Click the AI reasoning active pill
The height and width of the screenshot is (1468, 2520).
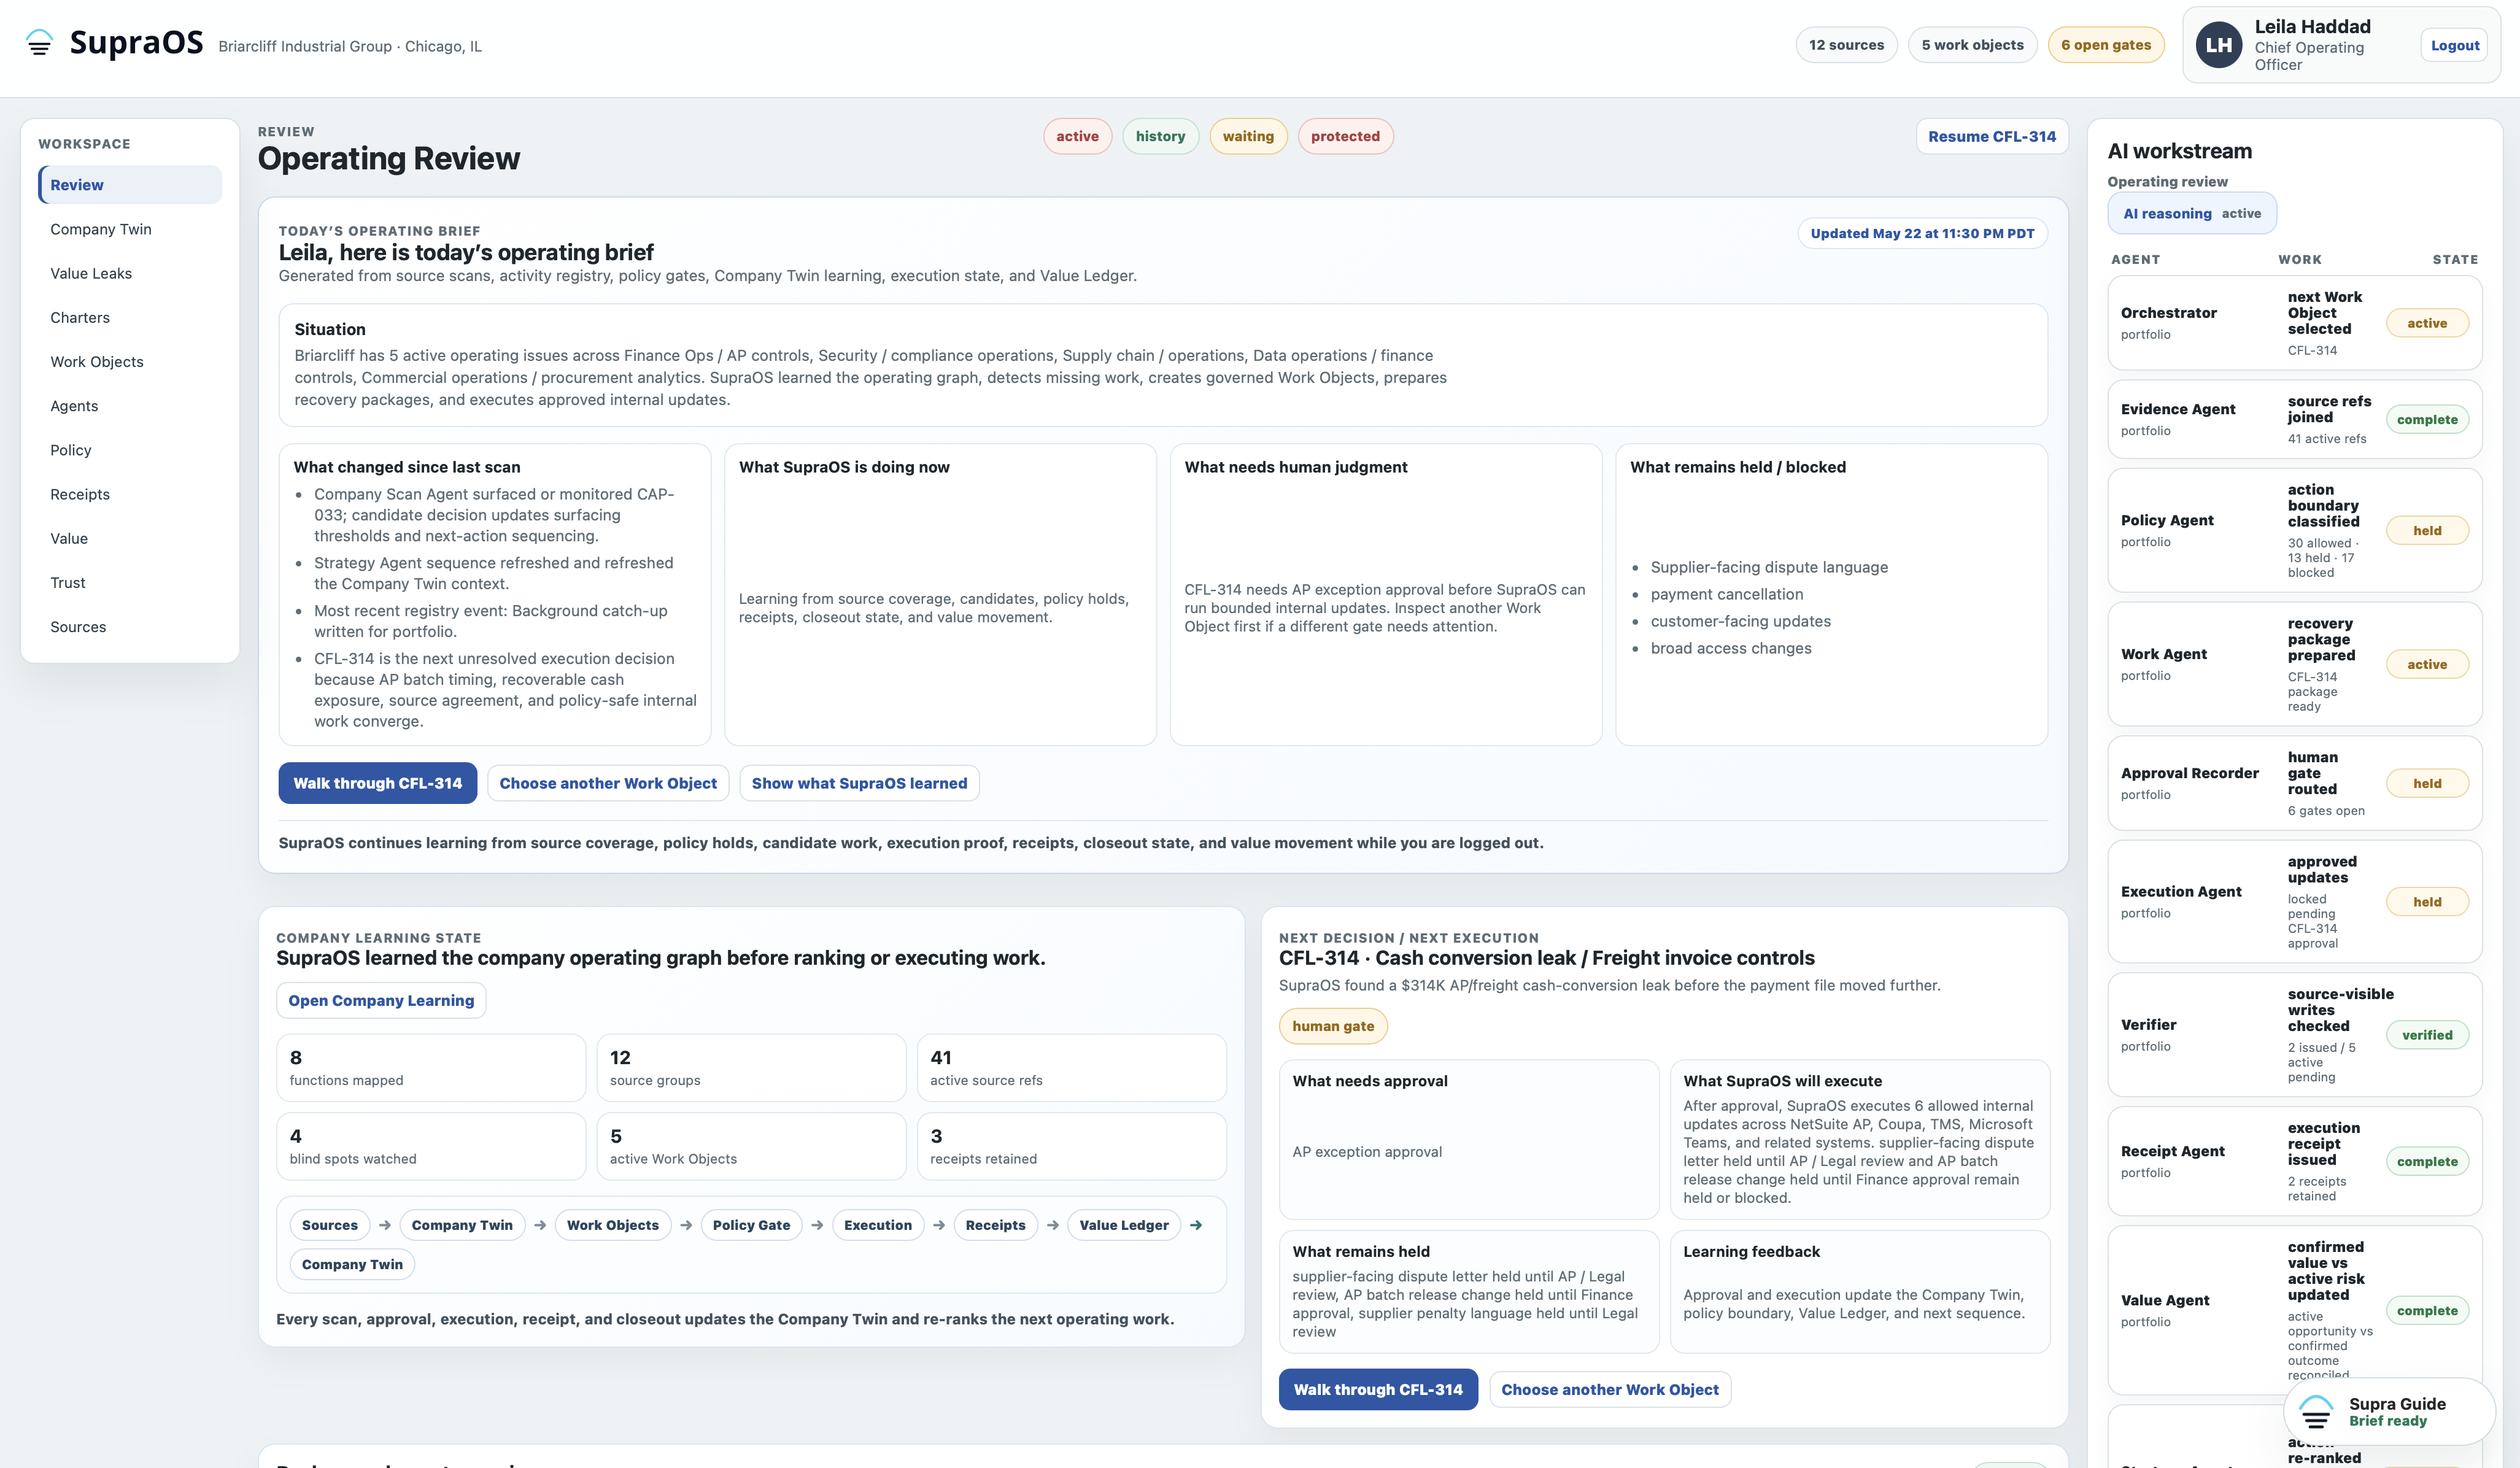(x=2191, y=213)
